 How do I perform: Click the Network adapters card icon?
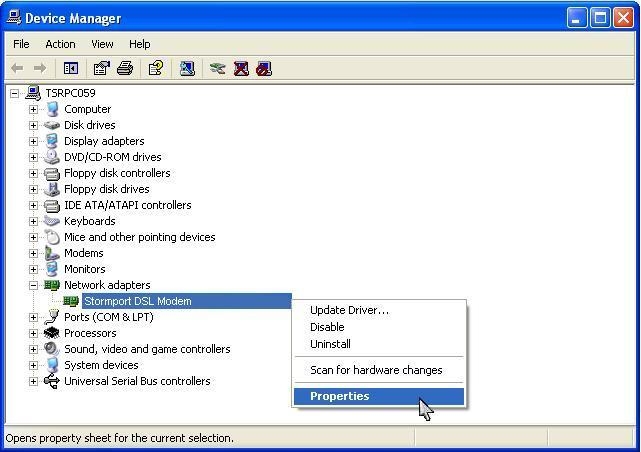52,285
